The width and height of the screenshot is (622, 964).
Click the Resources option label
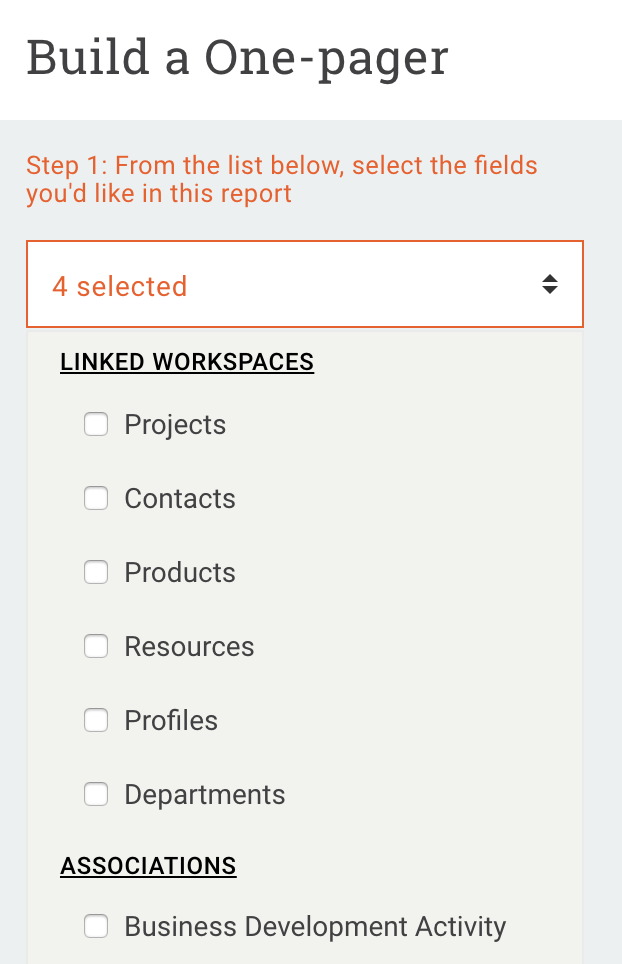(x=189, y=647)
